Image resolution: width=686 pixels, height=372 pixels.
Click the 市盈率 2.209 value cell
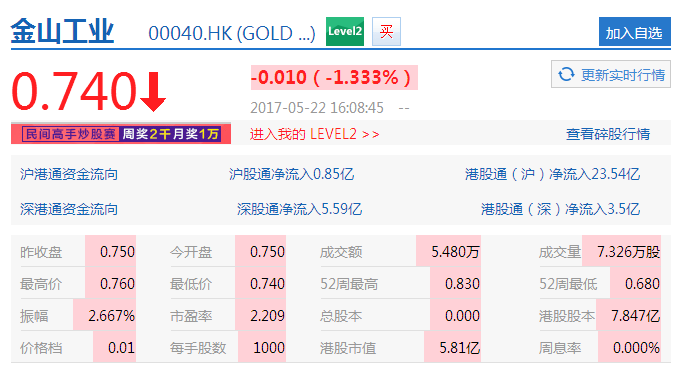pos(261,315)
